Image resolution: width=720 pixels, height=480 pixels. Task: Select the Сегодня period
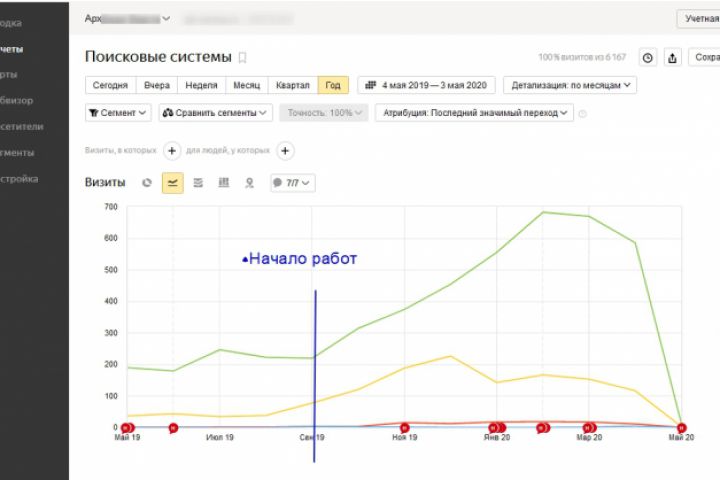(x=111, y=85)
